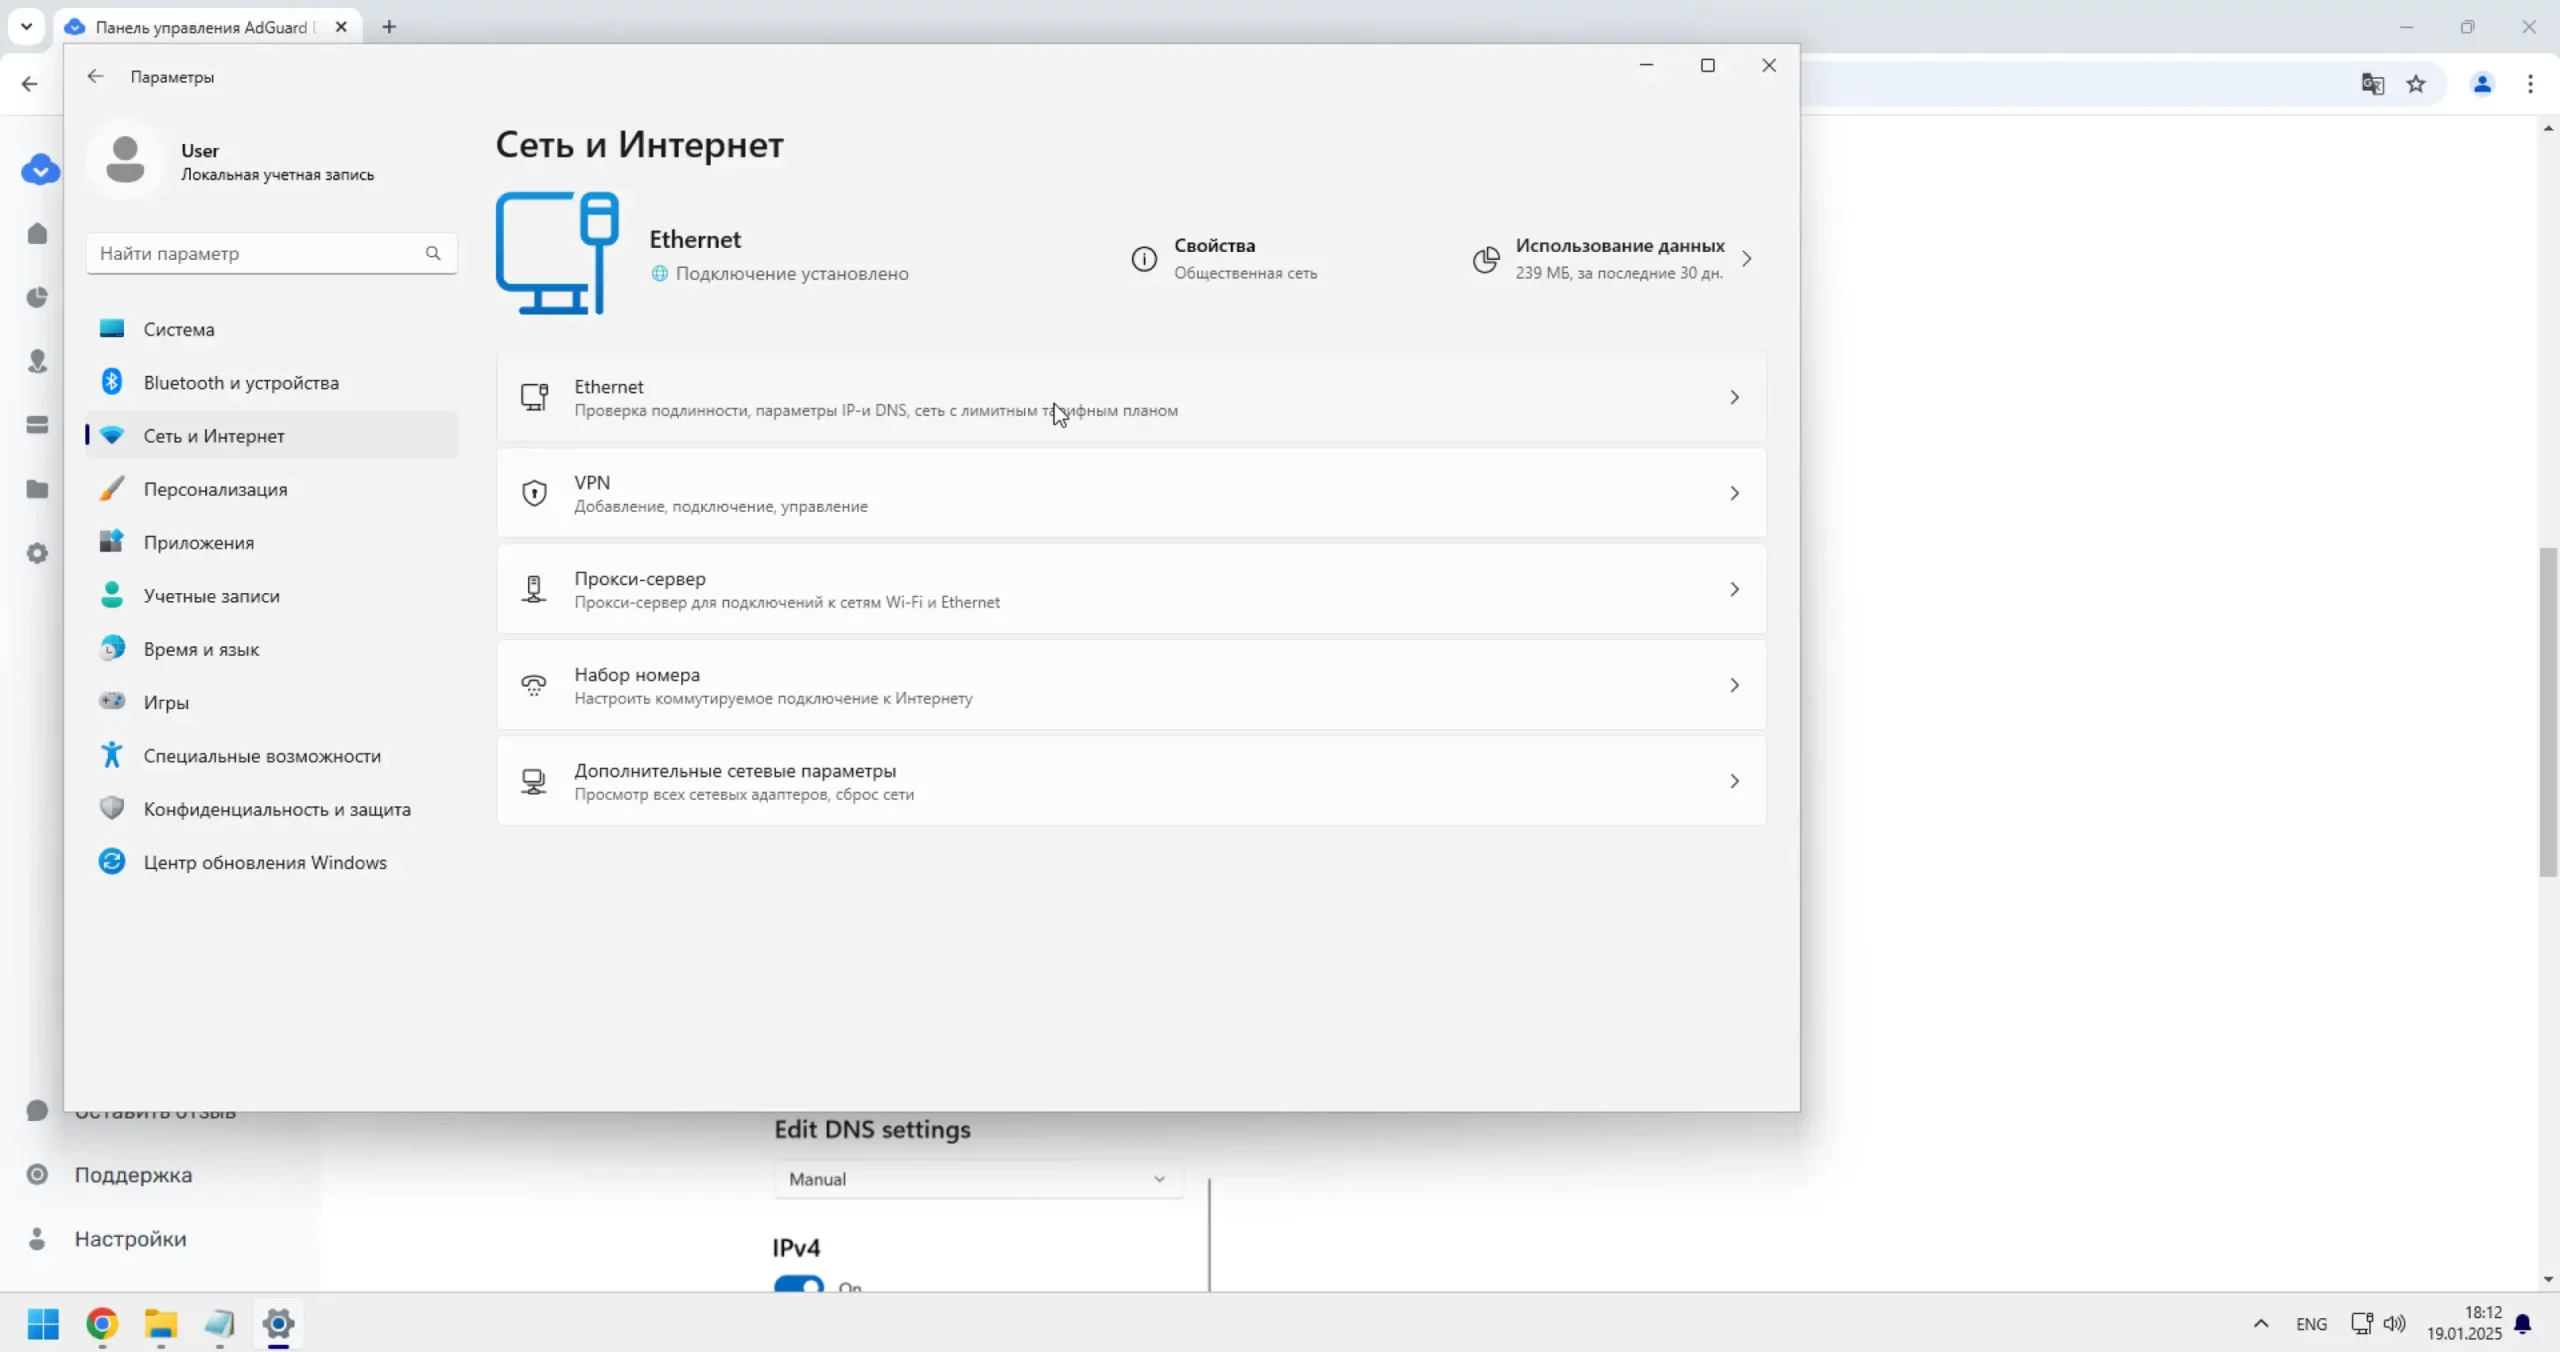Click the Settings back arrow icon

pyautogui.click(x=95, y=76)
